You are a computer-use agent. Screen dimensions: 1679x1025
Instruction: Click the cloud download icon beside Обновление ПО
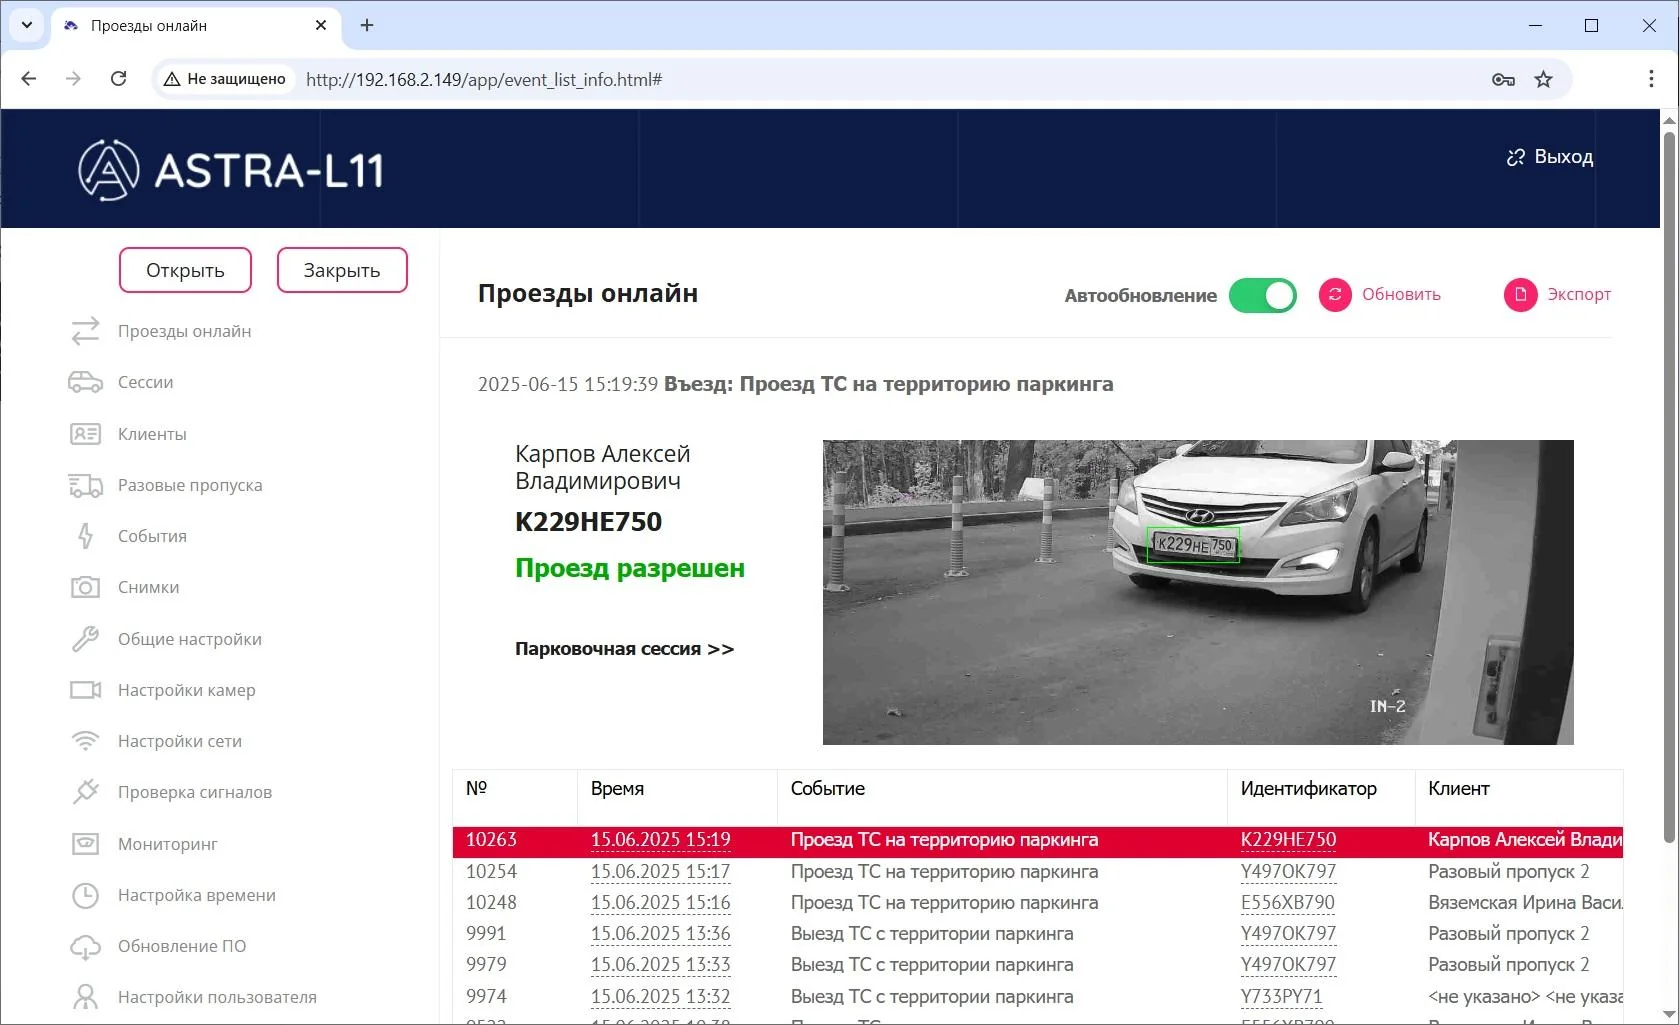(85, 946)
